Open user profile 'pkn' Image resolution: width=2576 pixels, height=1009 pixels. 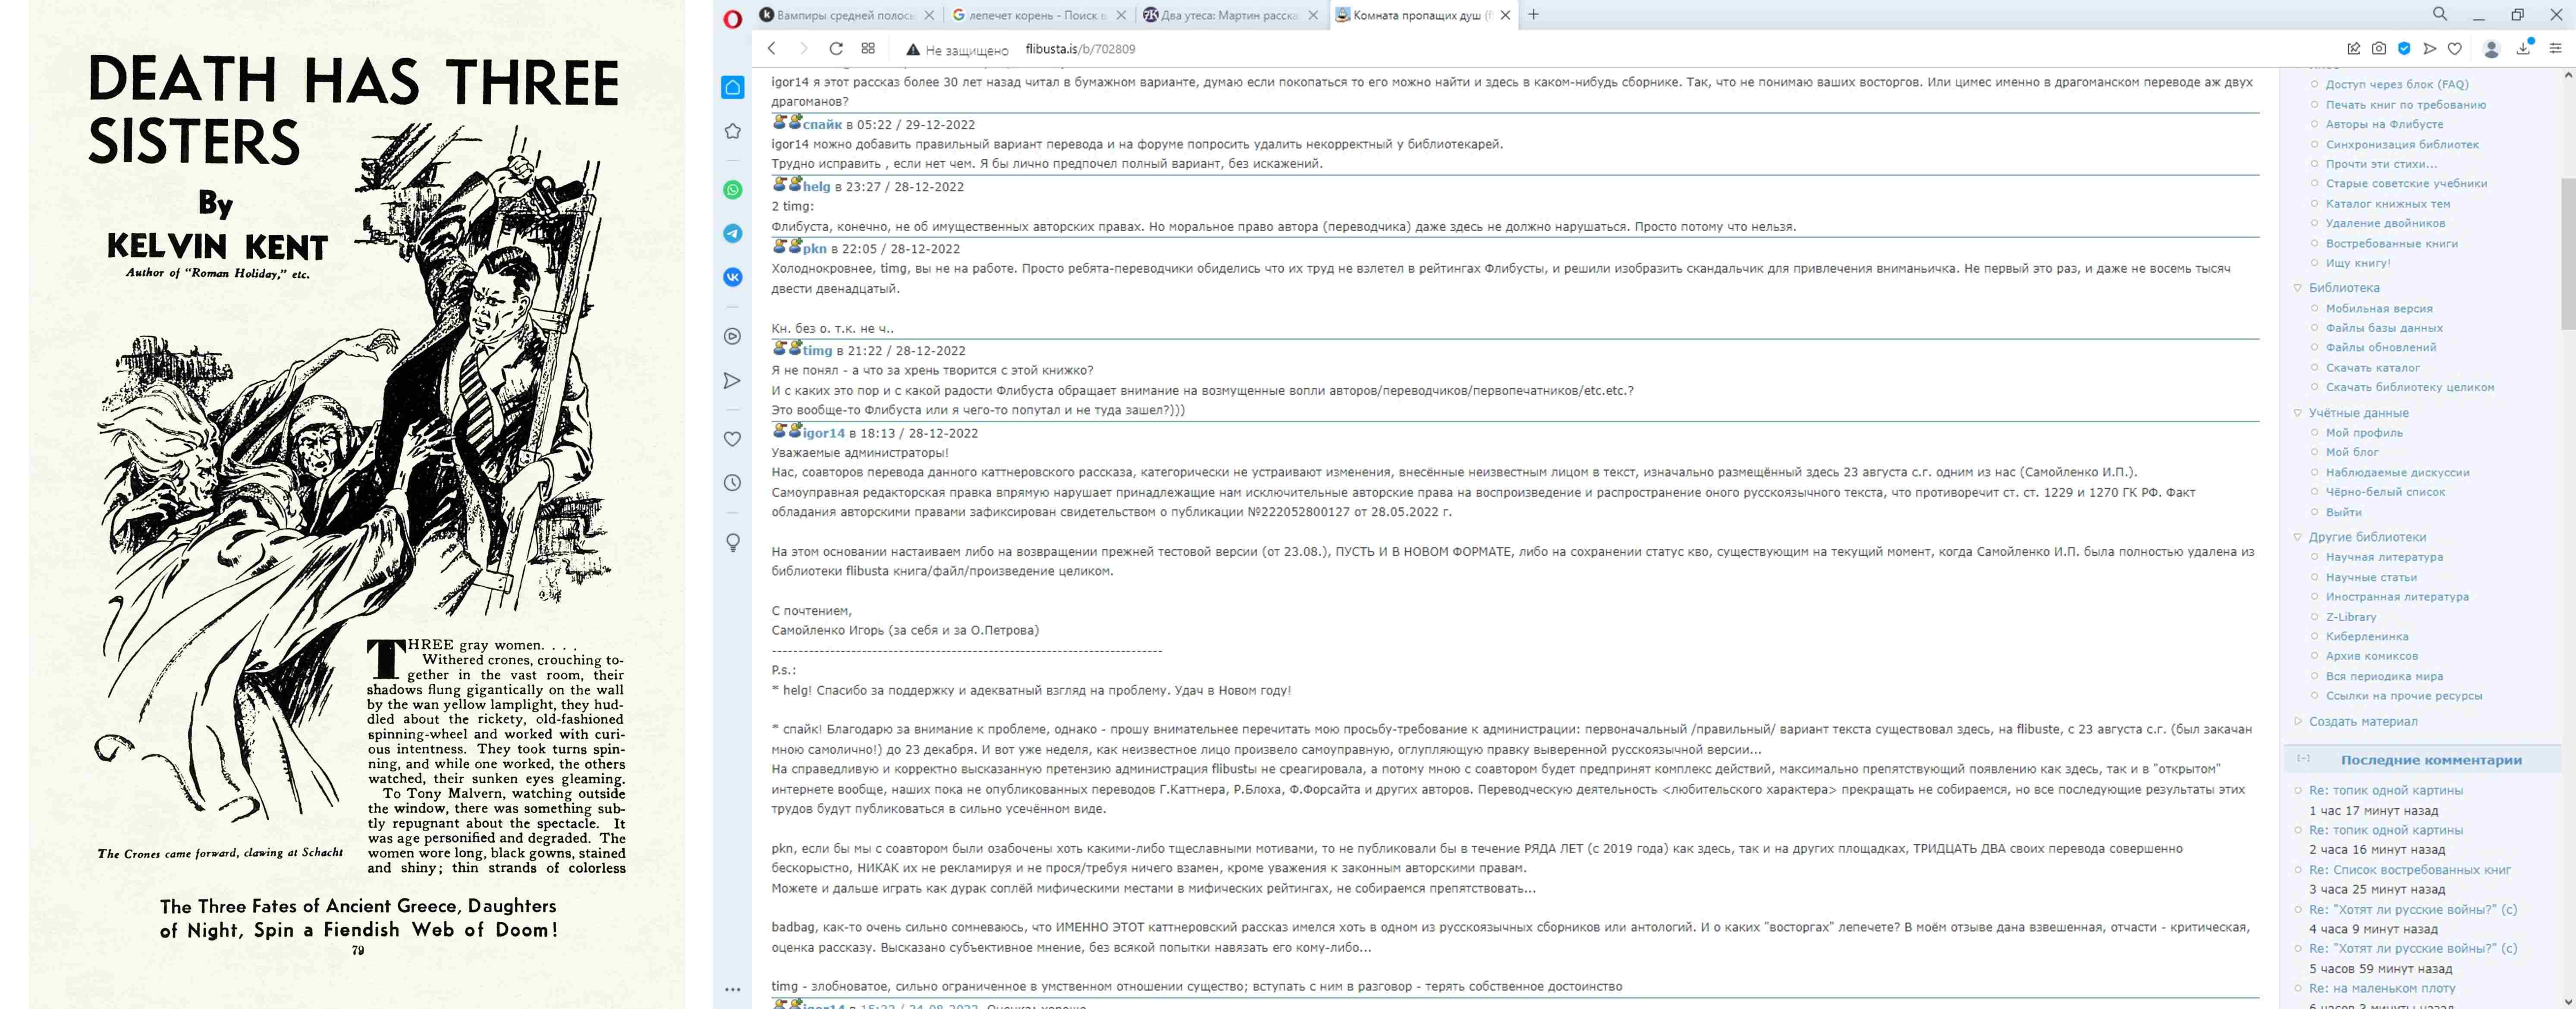click(x=814, y=249)
